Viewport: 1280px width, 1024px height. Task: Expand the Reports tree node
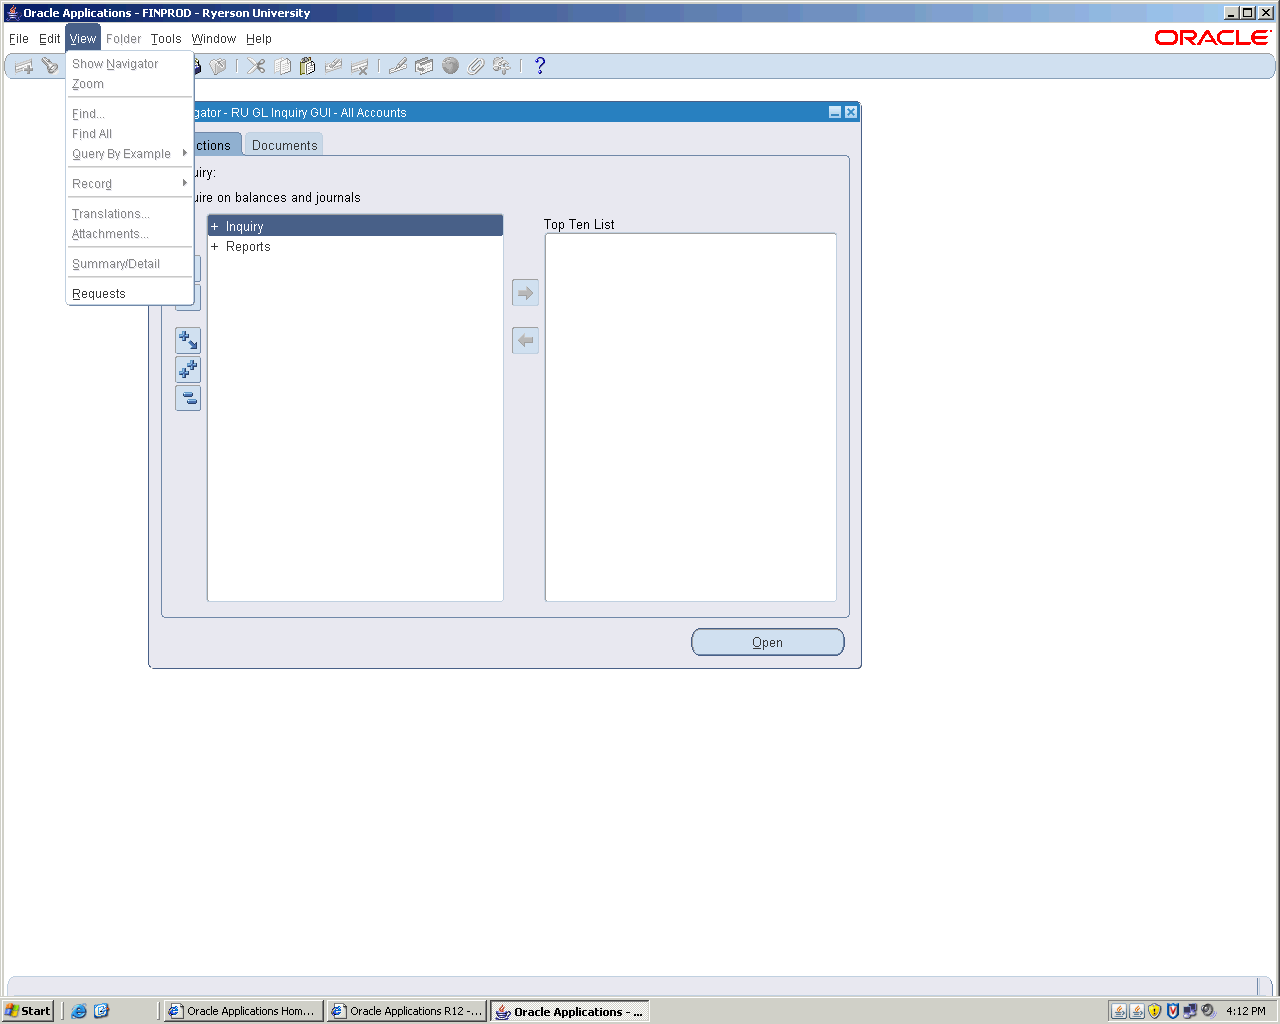click(x=214, y=247)
